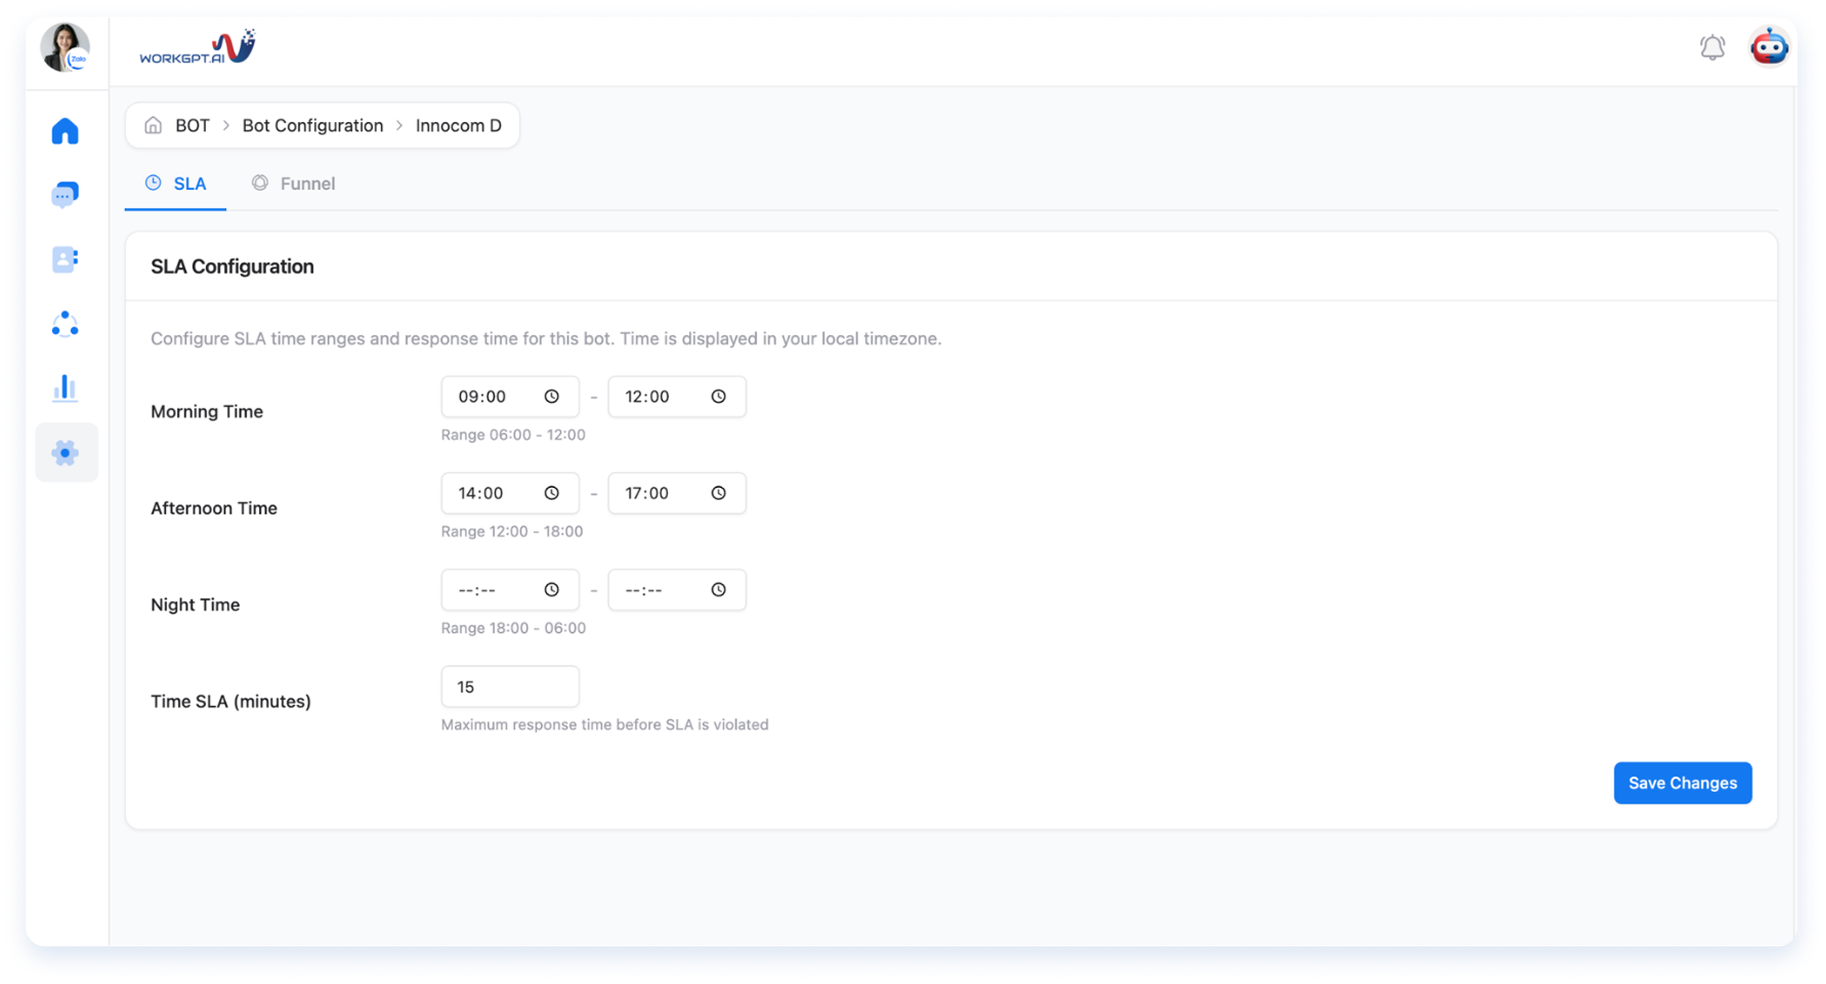Click the SLA Configuration heading
This screenshot has width=1826, height=984.
232,267
